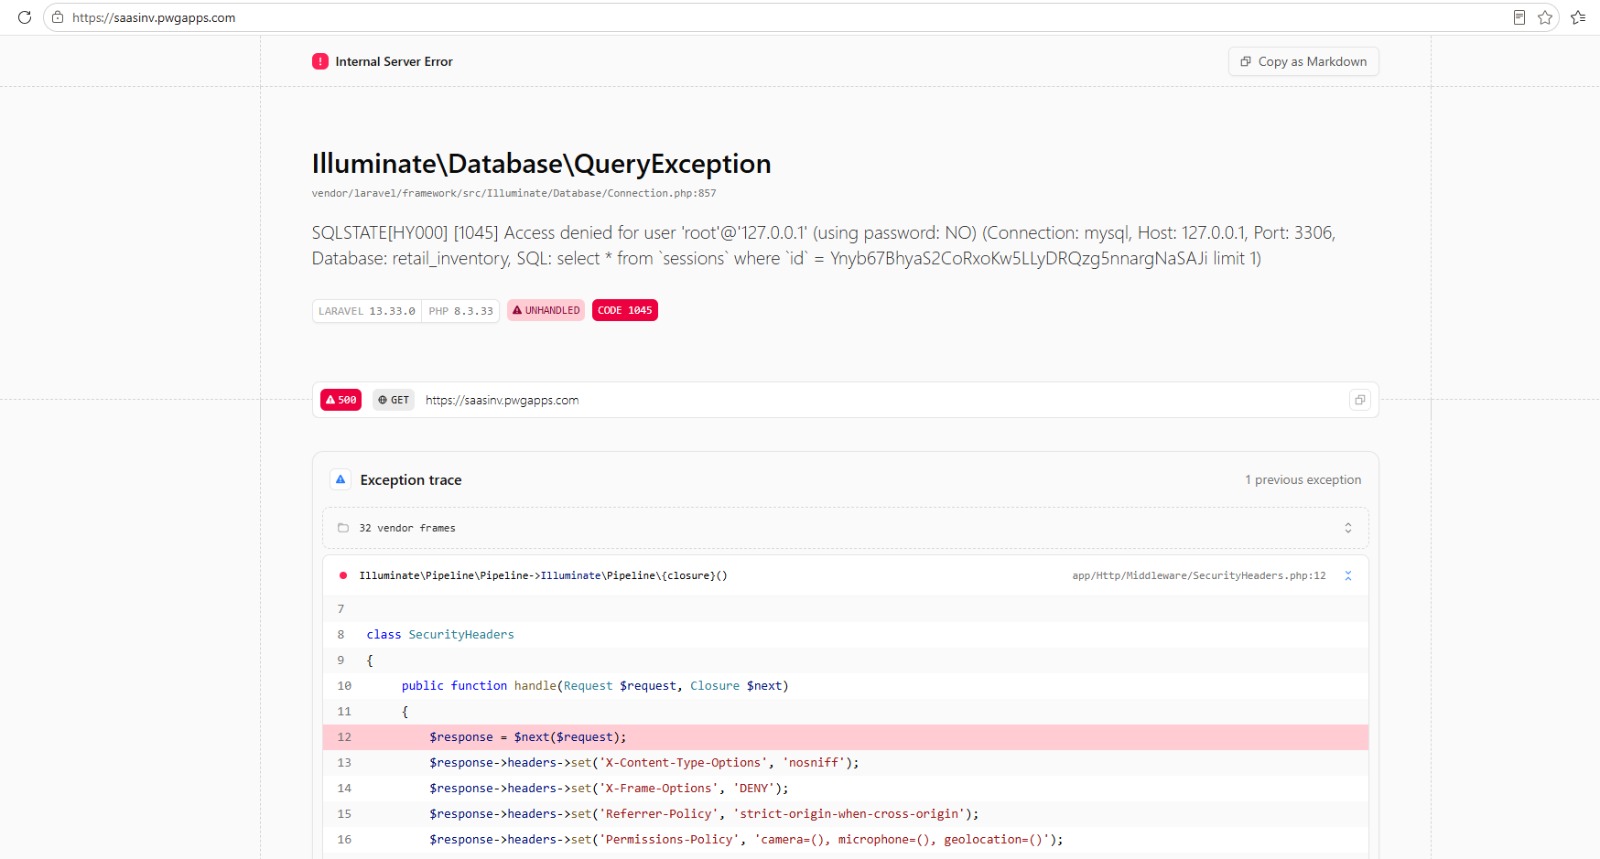Click the red Internal Server Error alert icon

coord(320,61)
